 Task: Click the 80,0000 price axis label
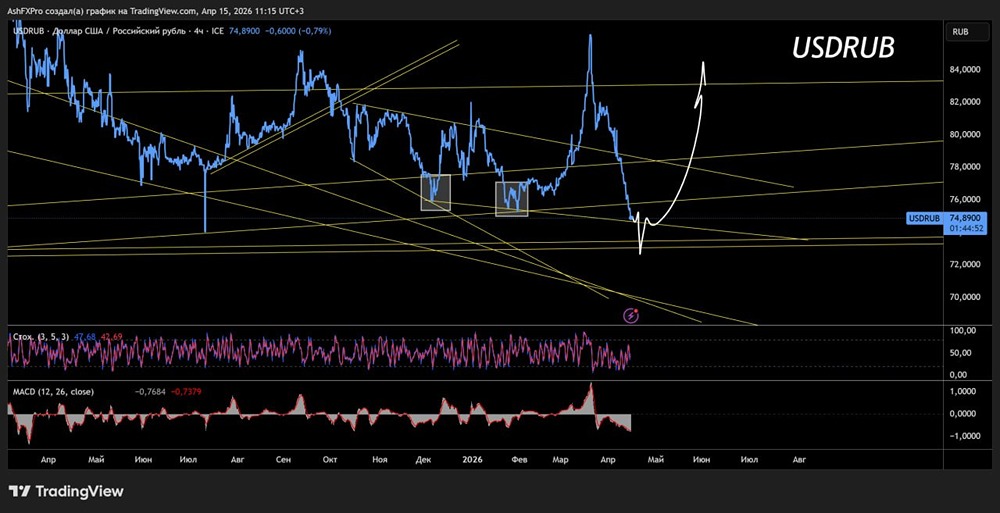click(964, 134)
